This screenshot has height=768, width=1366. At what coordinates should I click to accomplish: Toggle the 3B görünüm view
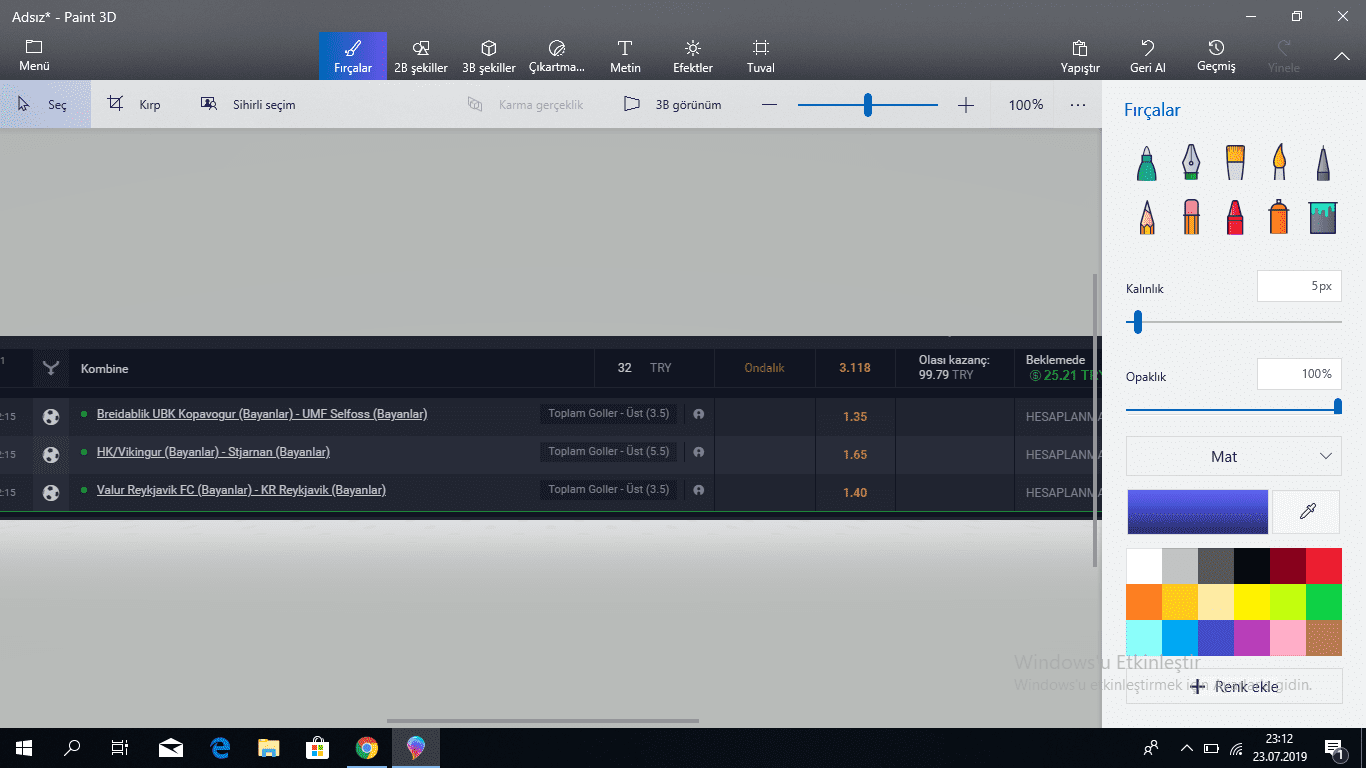point(672,104)
